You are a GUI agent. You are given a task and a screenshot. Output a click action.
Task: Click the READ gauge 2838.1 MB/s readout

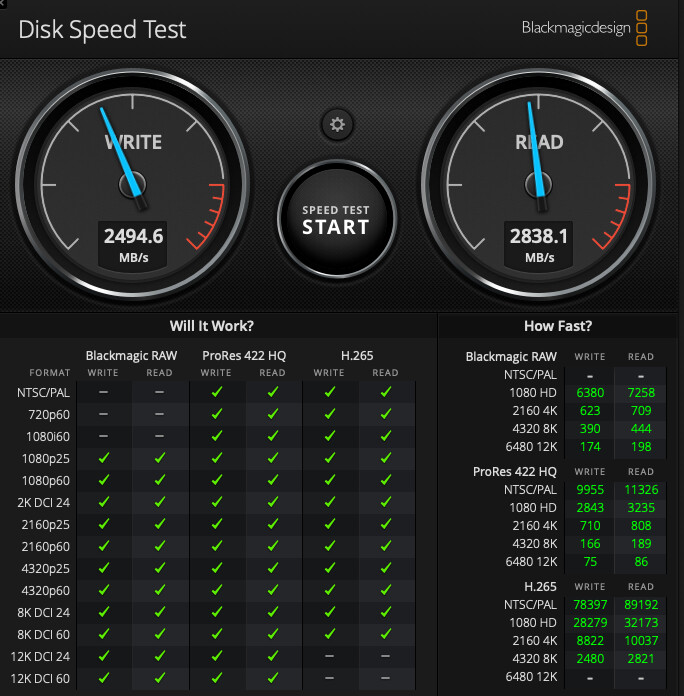(x=538, y=245)
